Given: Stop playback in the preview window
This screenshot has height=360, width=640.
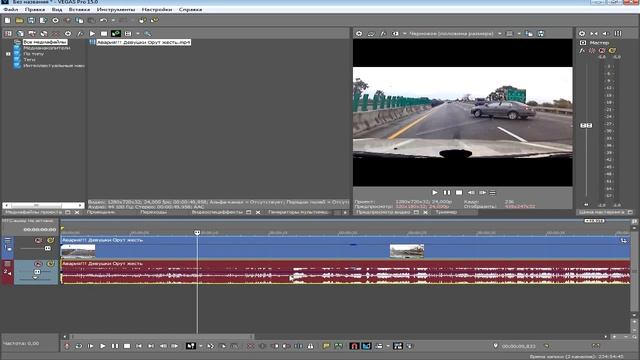Looking at the screenshot, I should click(459, 192).
